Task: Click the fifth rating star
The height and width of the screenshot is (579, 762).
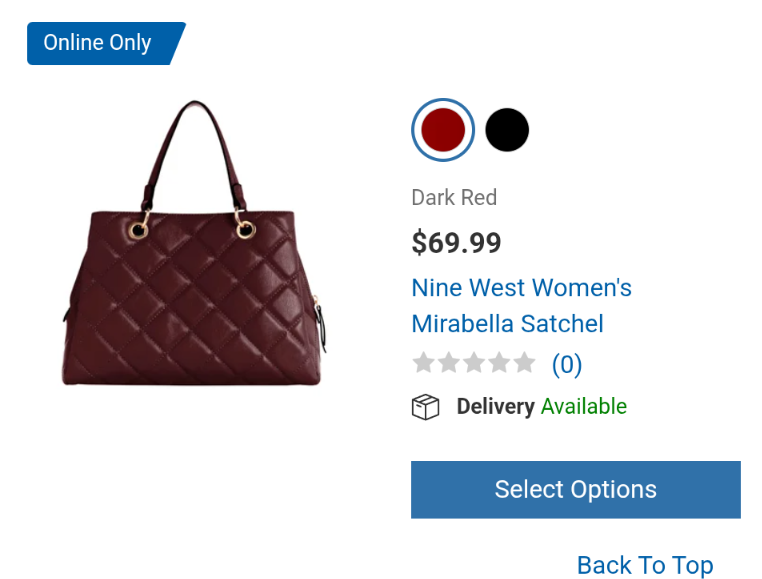Action: point(524,363)
